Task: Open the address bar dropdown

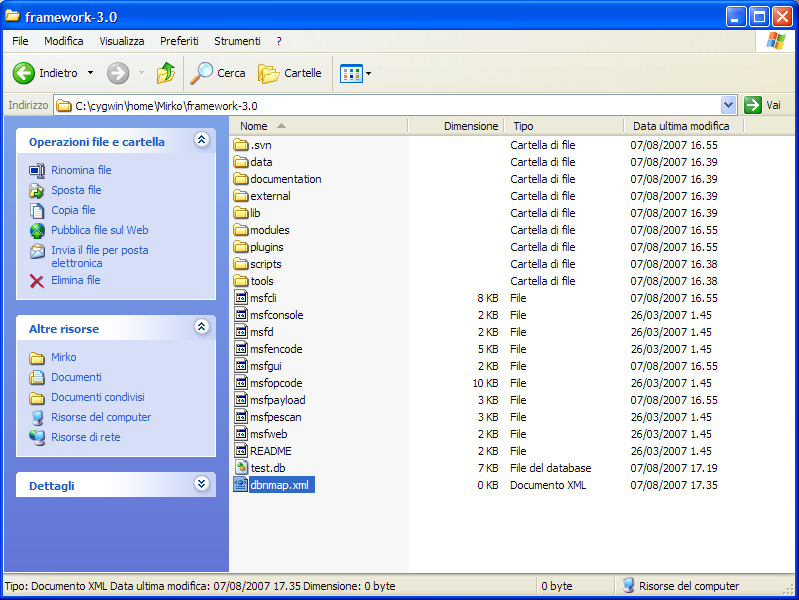Action: 729,105
